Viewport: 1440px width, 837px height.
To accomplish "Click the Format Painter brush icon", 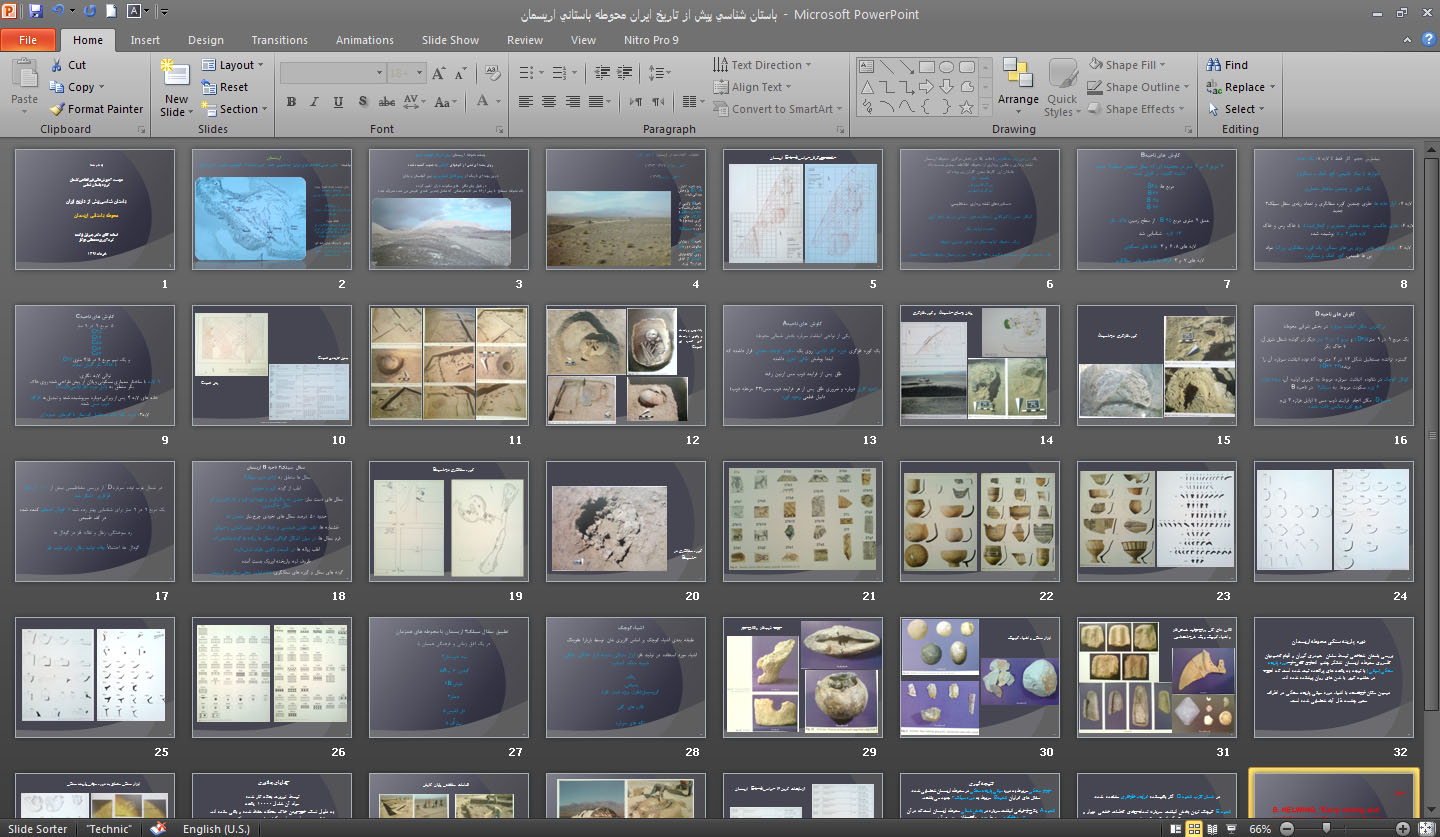I will 57,109.
